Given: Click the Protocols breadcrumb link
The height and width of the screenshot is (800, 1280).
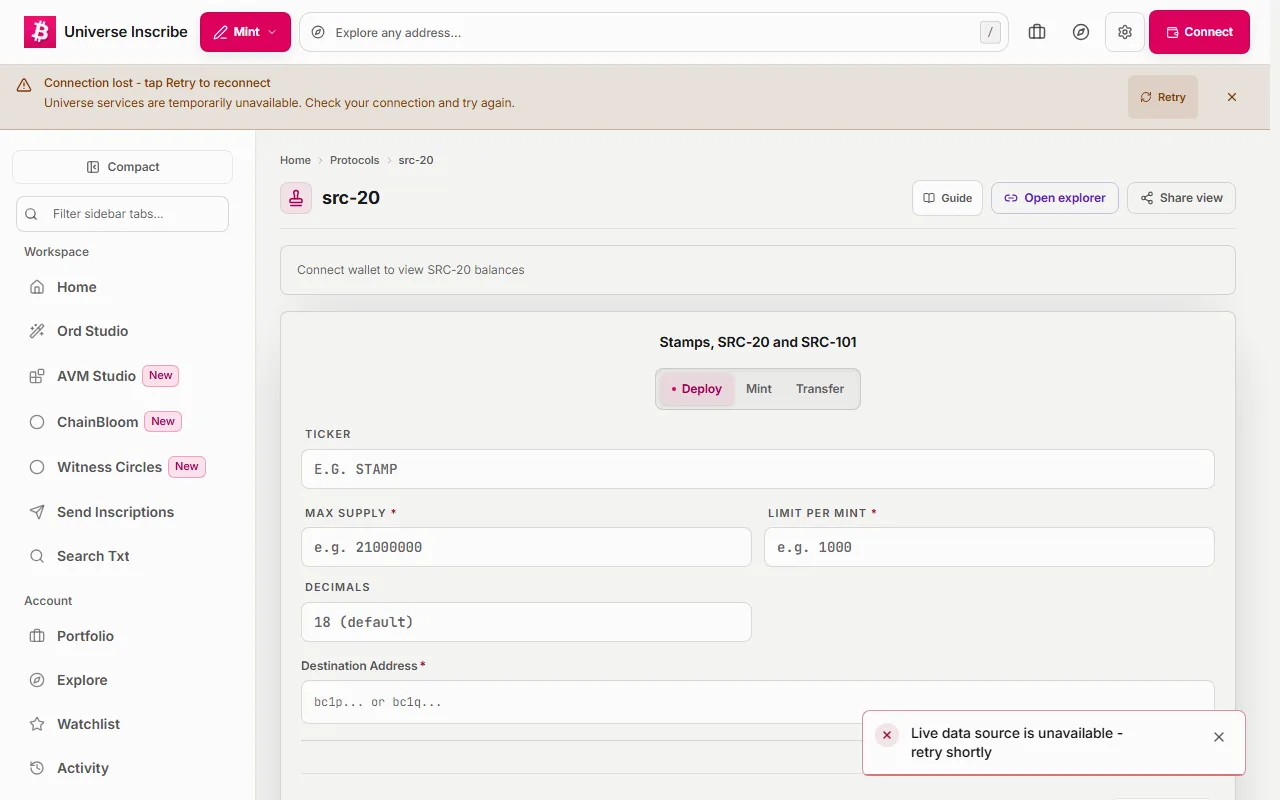Looking at the screenshot, I should click(355, 160).
